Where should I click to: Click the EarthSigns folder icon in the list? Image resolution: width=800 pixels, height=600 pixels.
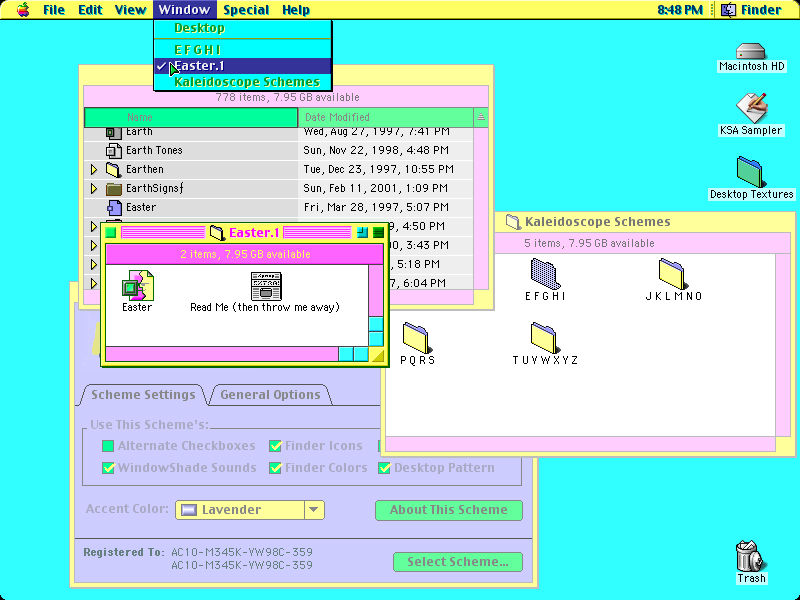113,189
